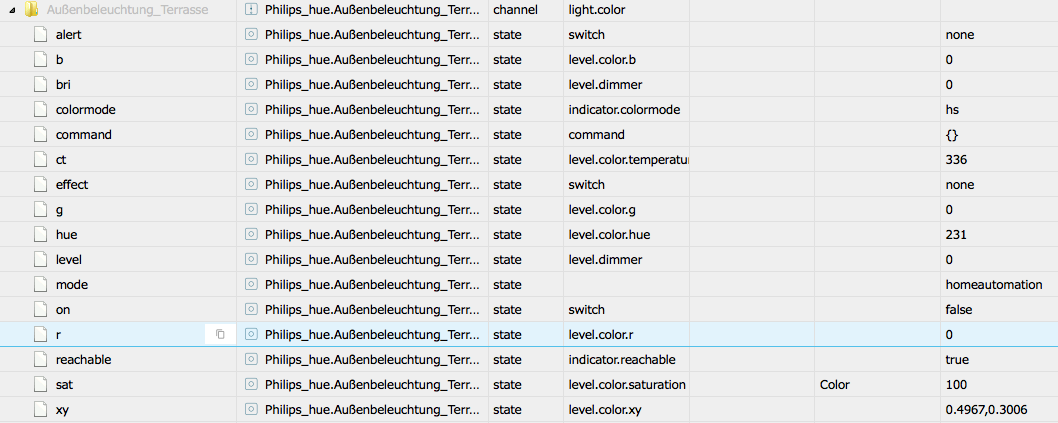Click the true value of reachable
This screenshot has height=423, width=1058.
point(957,360)
